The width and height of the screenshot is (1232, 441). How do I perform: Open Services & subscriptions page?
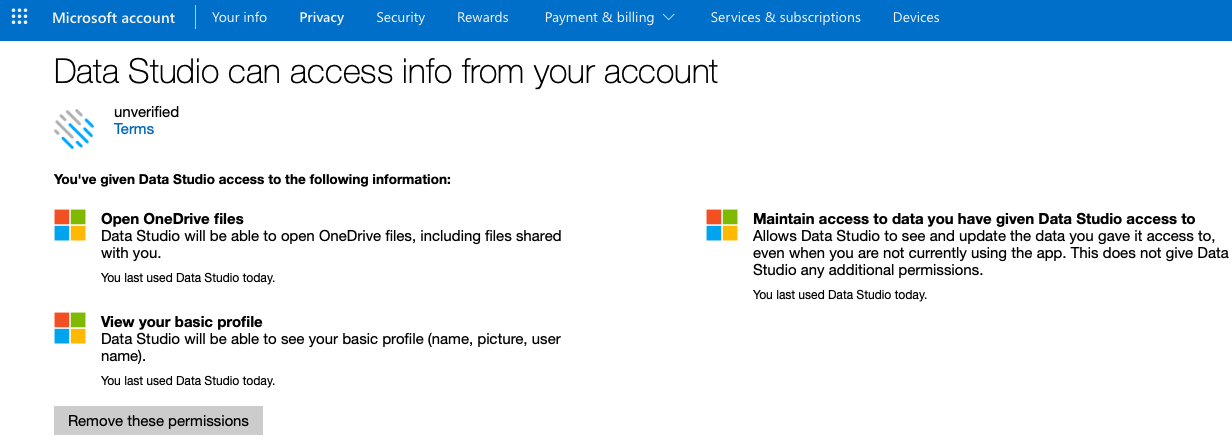[785, 17]
